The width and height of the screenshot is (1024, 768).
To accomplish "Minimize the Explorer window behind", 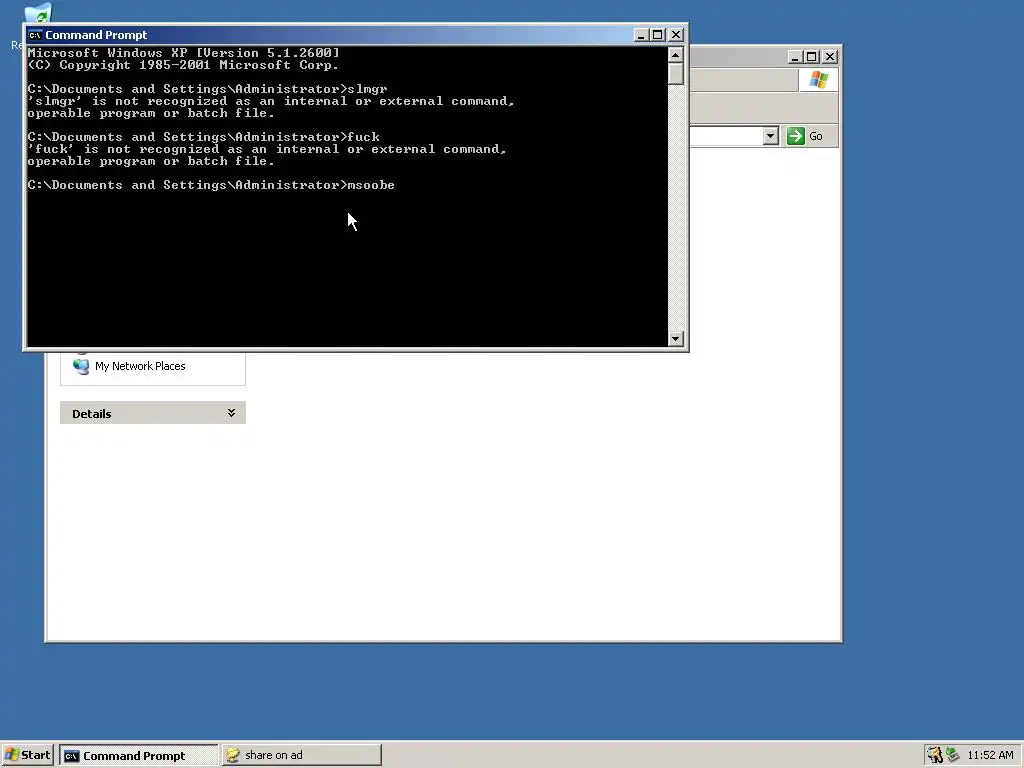I will (795, 57).
